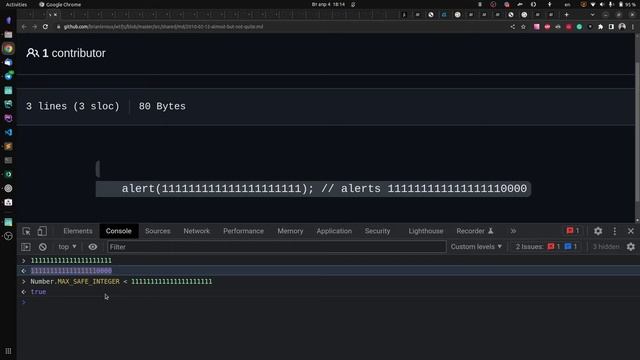Open the Recorder tab in DevTools
The width and height of the screenshot is (640, 360).
[475, 231]
